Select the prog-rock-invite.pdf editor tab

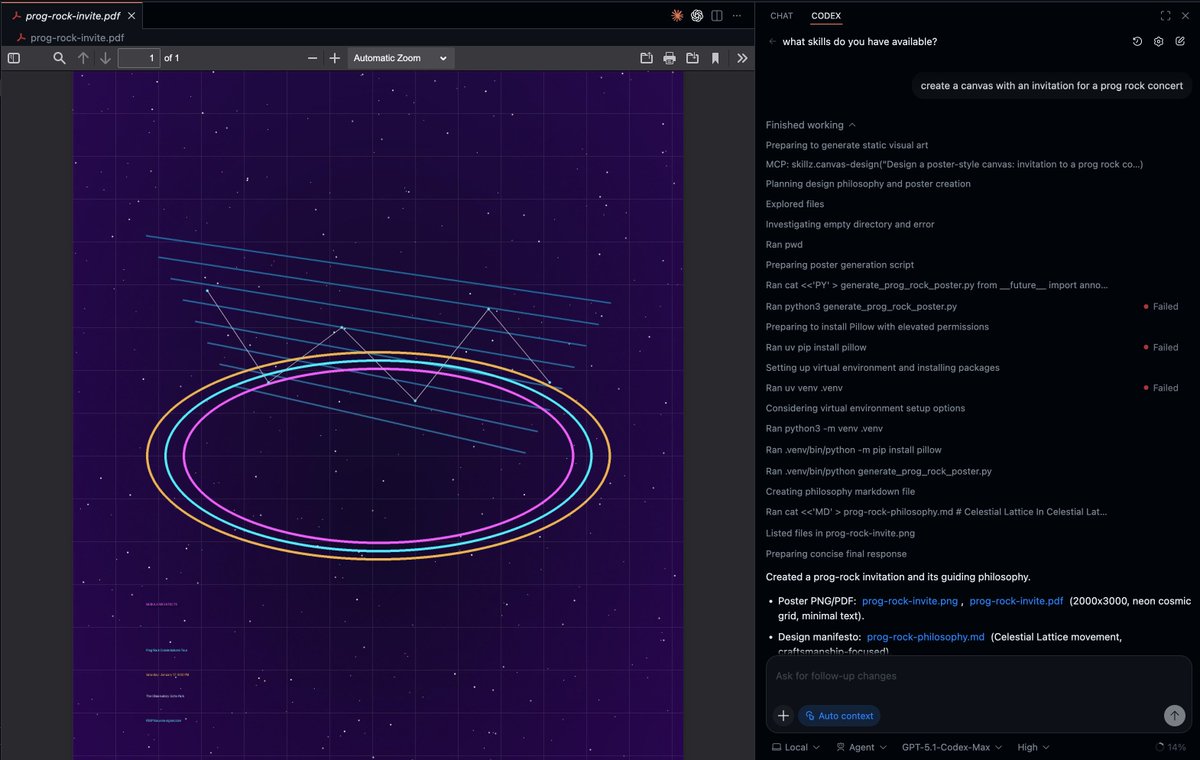72,15
